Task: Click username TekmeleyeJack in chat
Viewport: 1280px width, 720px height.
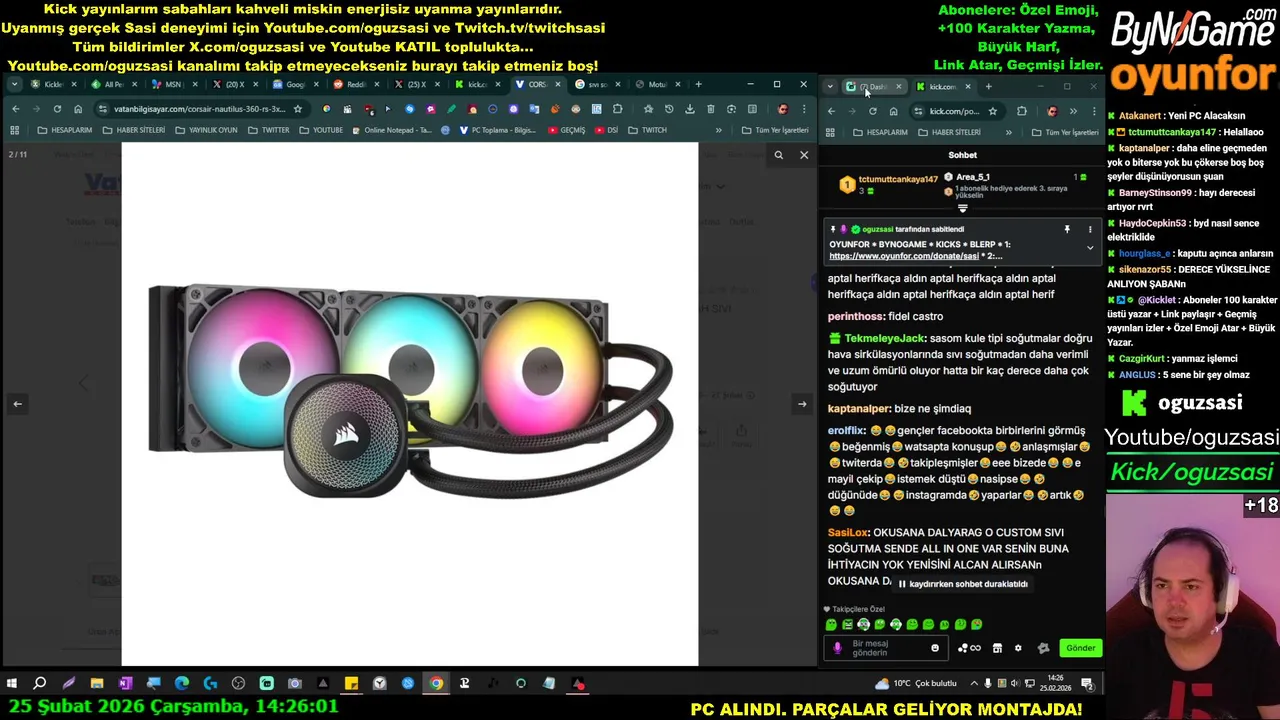Action: (885, 338)
